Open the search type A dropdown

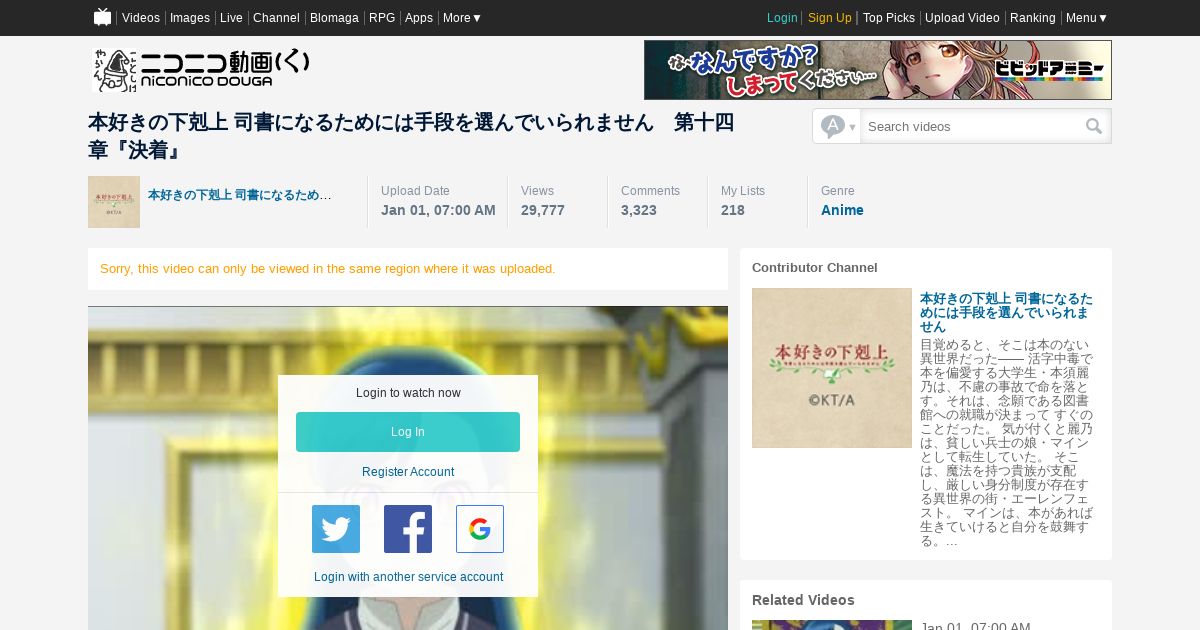click(837, 126)
